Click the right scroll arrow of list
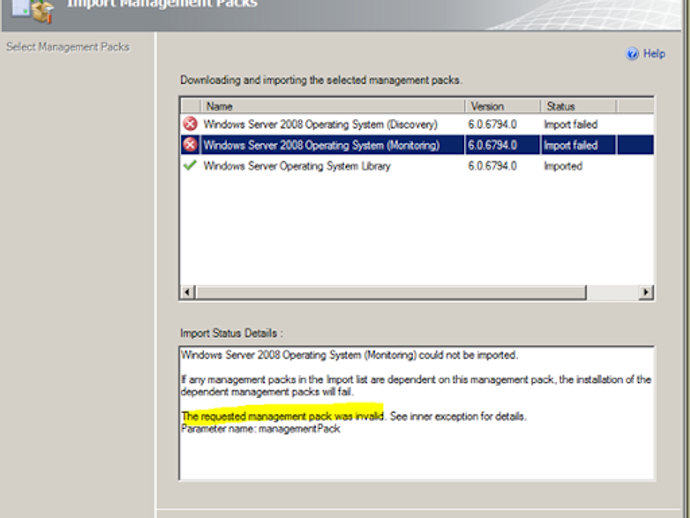The image size is (690, 518). [646, 292]
